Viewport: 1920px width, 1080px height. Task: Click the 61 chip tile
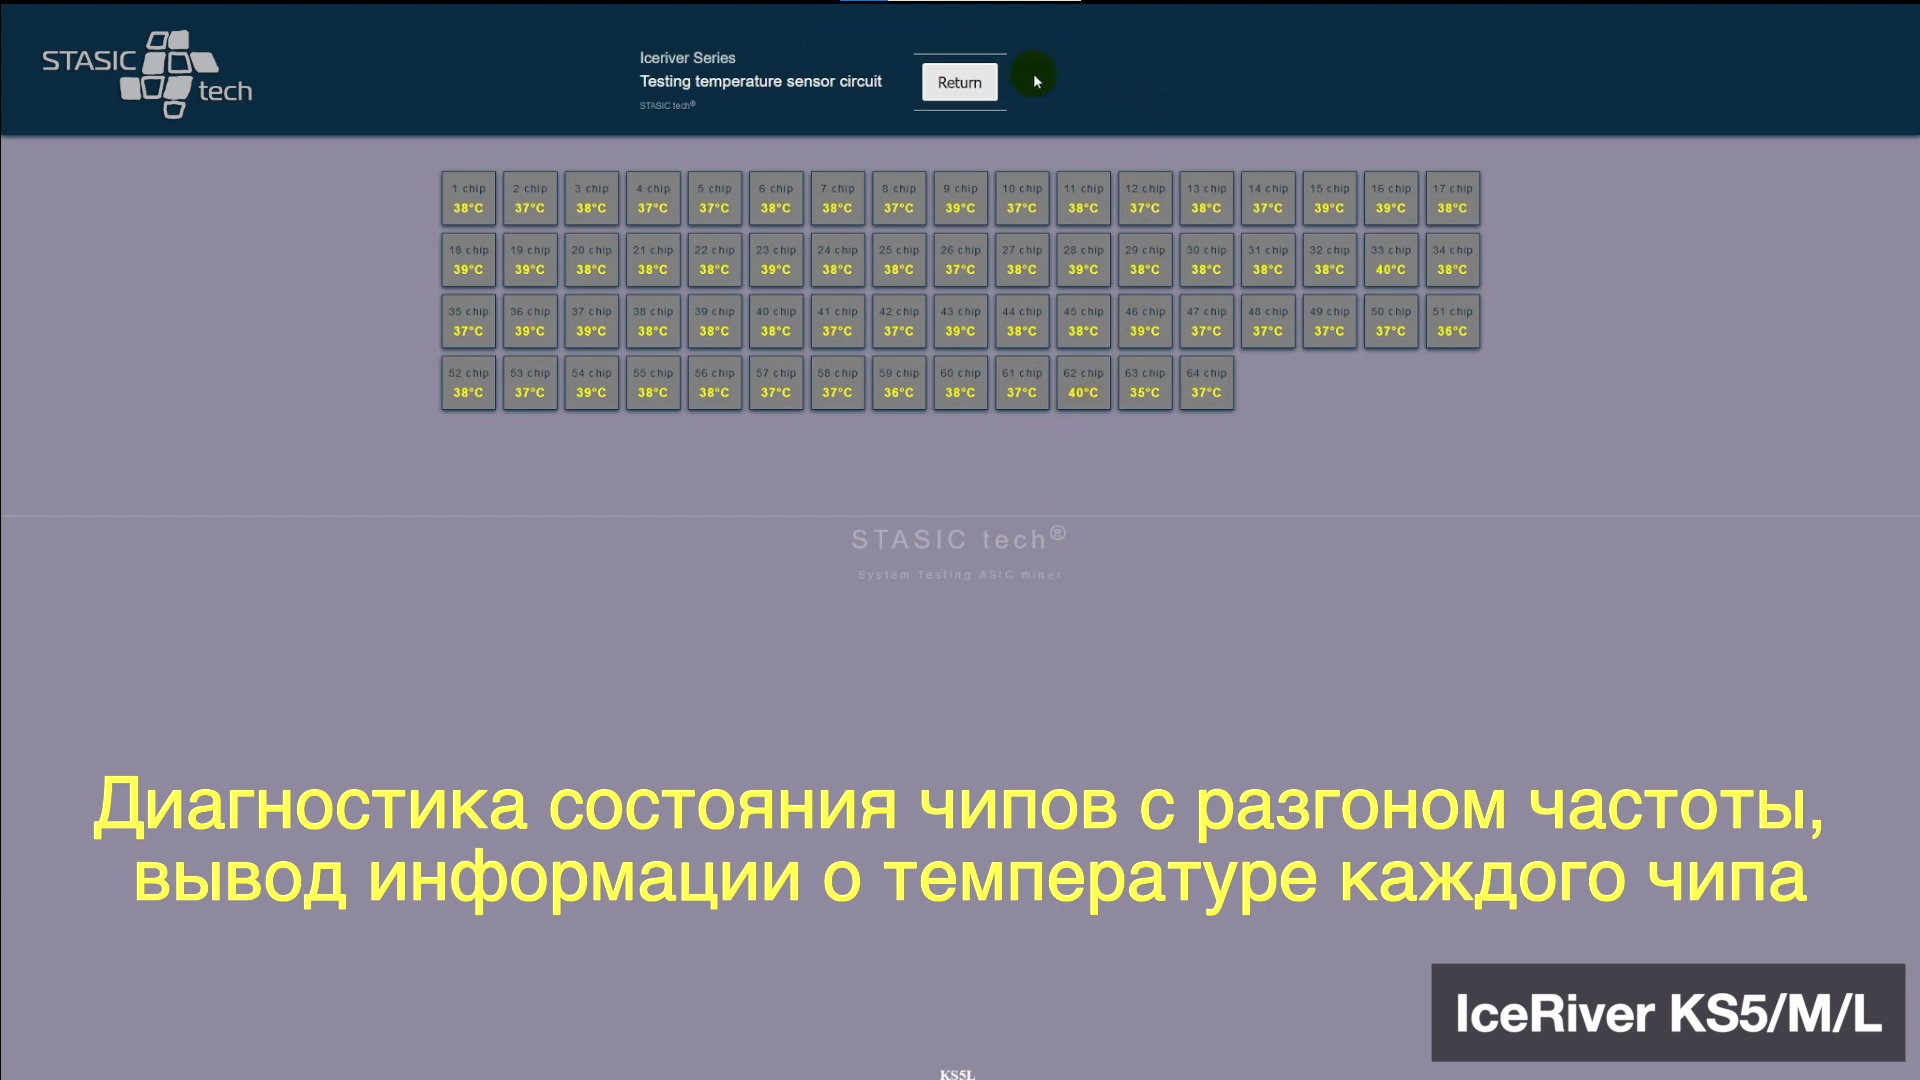click(1022, 383)
